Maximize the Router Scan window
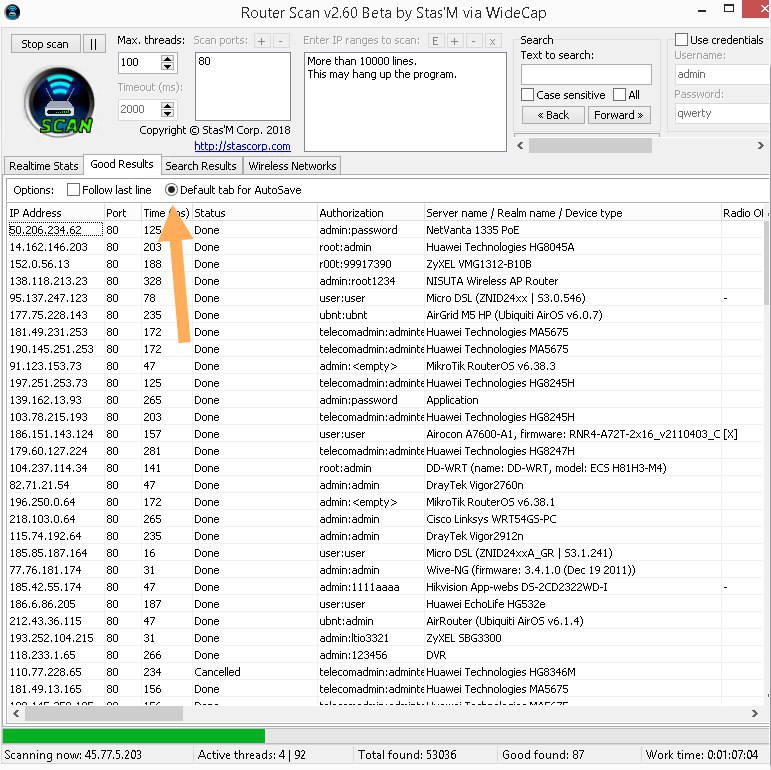This screenshot has width=771, height=770. point(729,8)
